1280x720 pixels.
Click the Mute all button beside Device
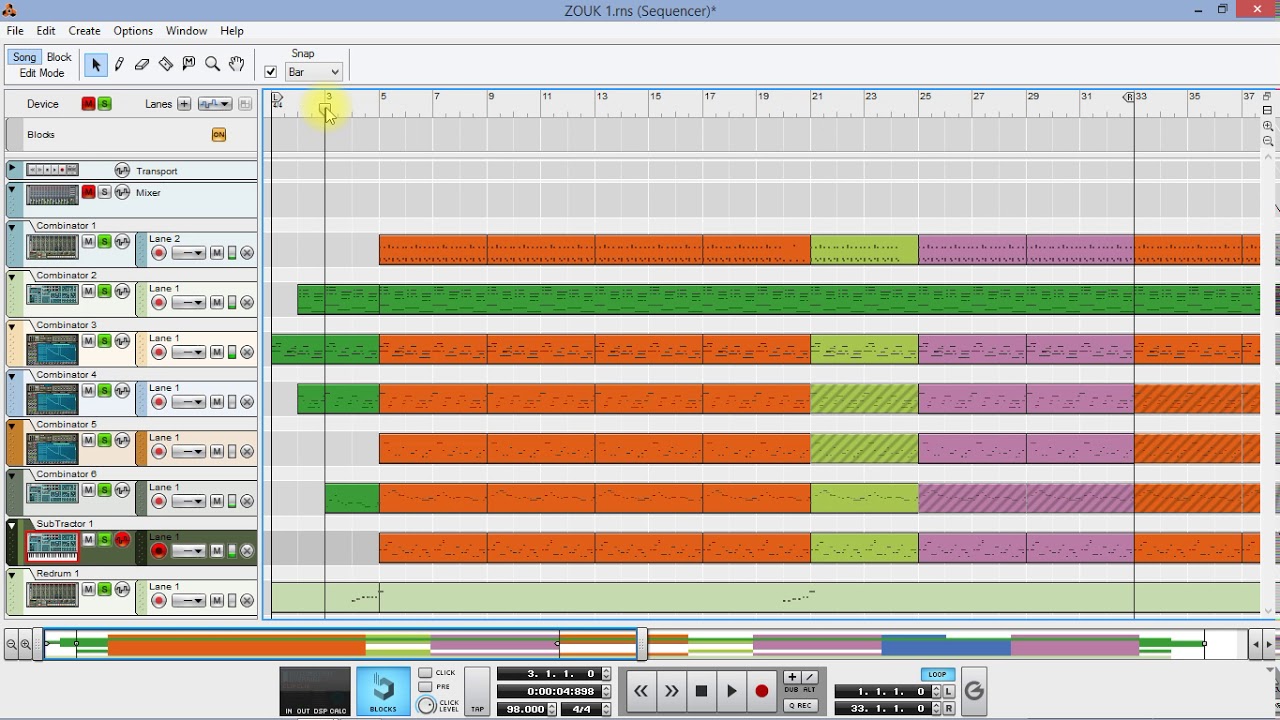pos(89,104)
